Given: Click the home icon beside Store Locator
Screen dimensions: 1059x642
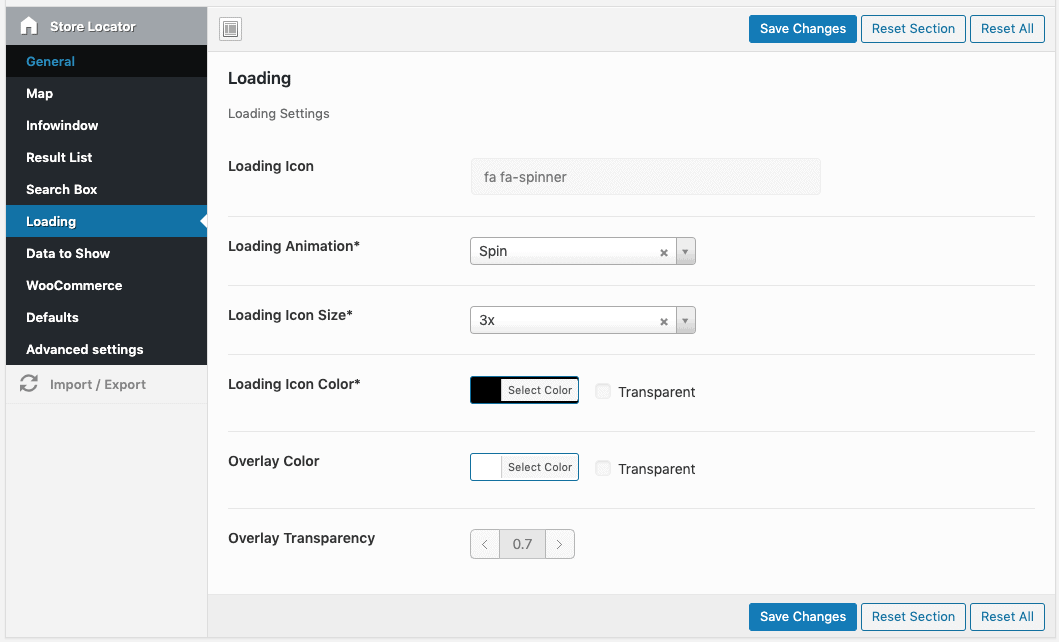Looking at the screenshot, I should (28, 25).
